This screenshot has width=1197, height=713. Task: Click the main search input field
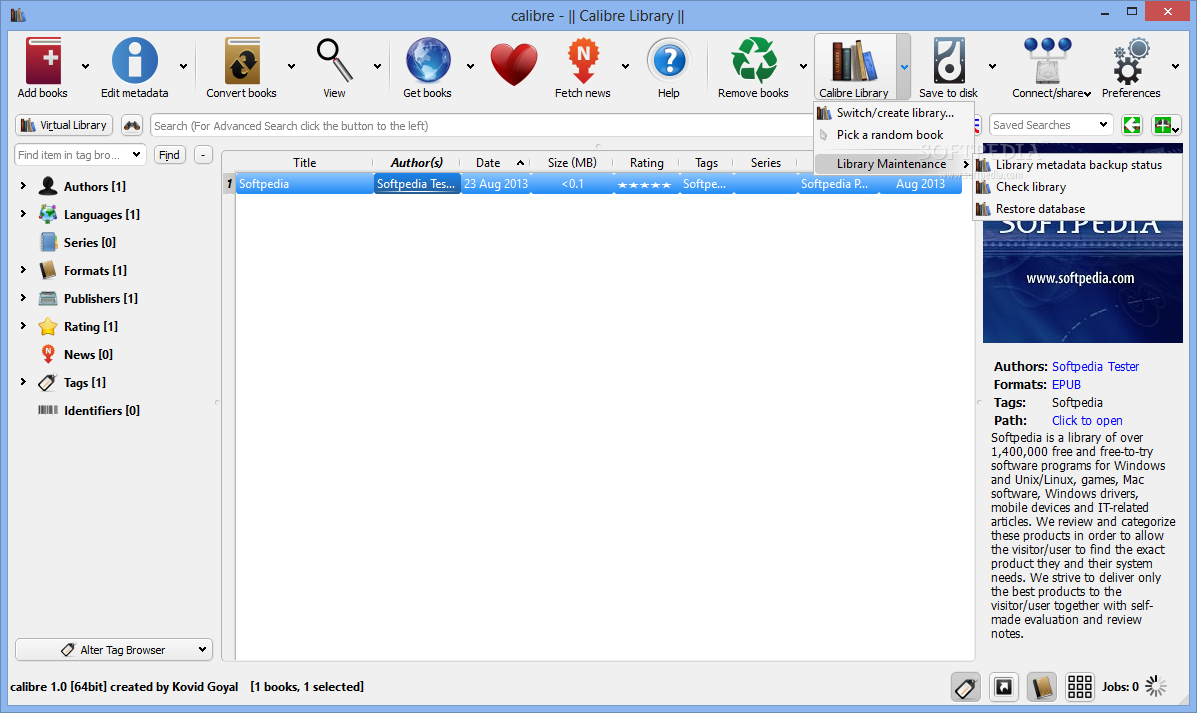(481, 126)
